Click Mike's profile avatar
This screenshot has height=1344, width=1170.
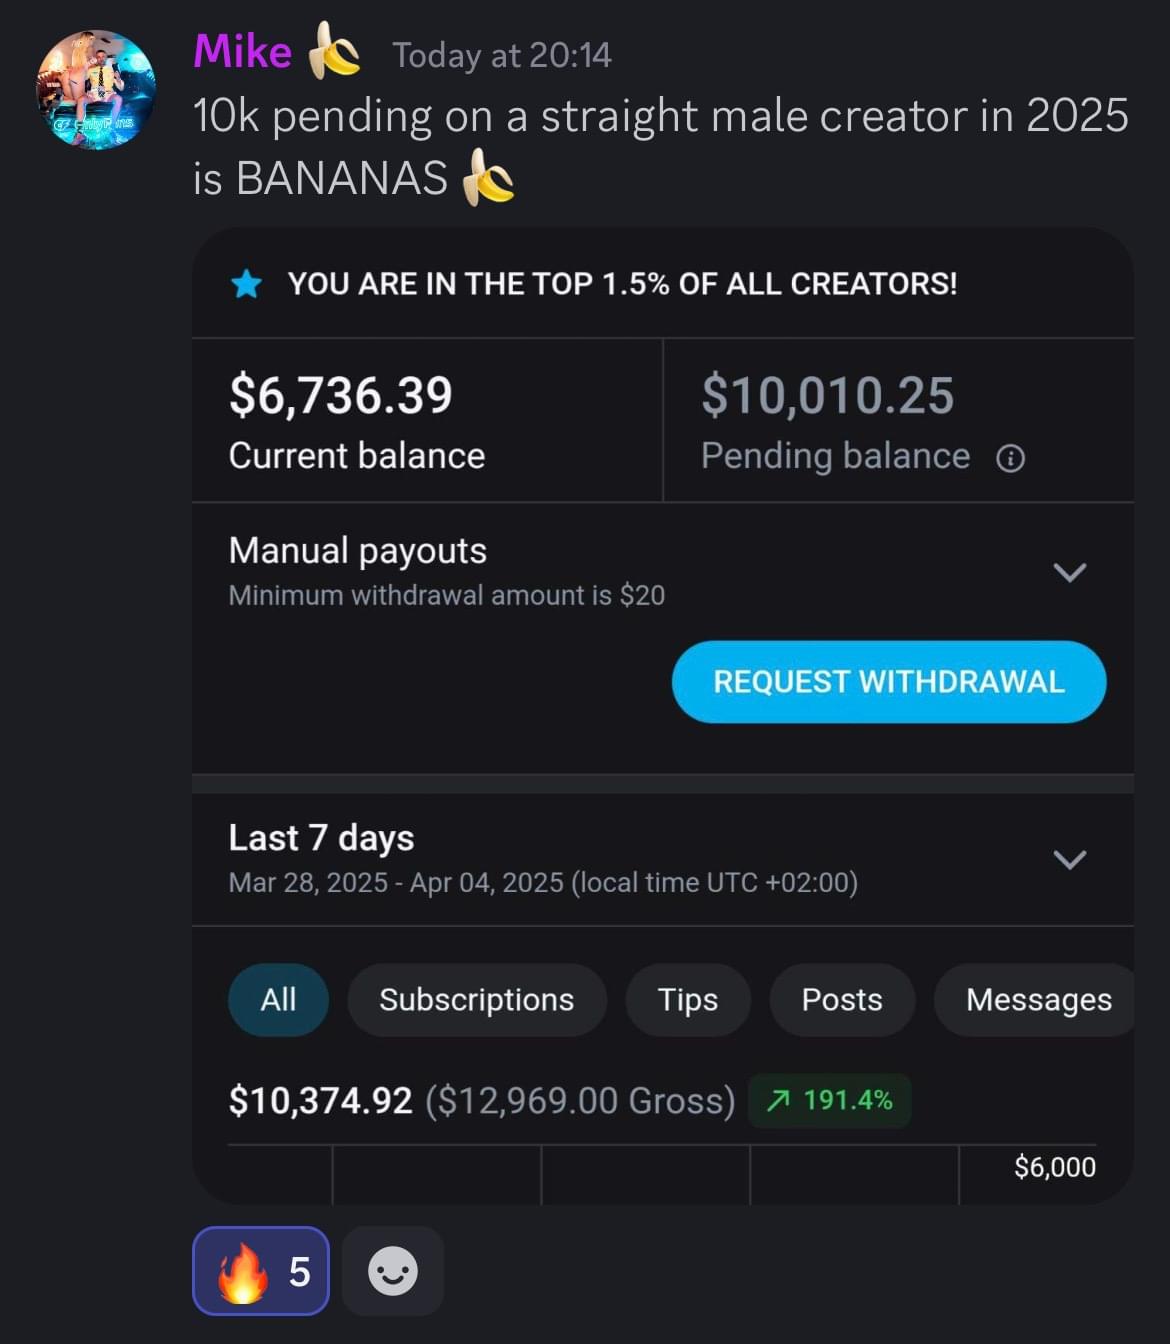pos(96,90)
